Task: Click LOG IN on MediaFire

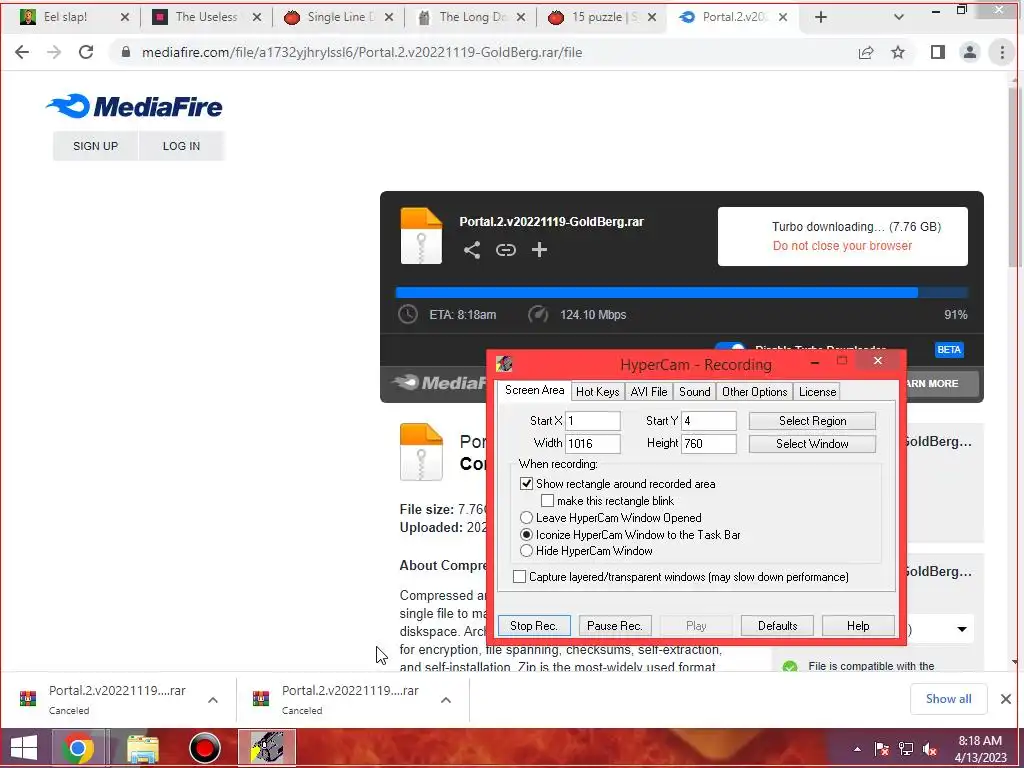Action: point(181,146)
